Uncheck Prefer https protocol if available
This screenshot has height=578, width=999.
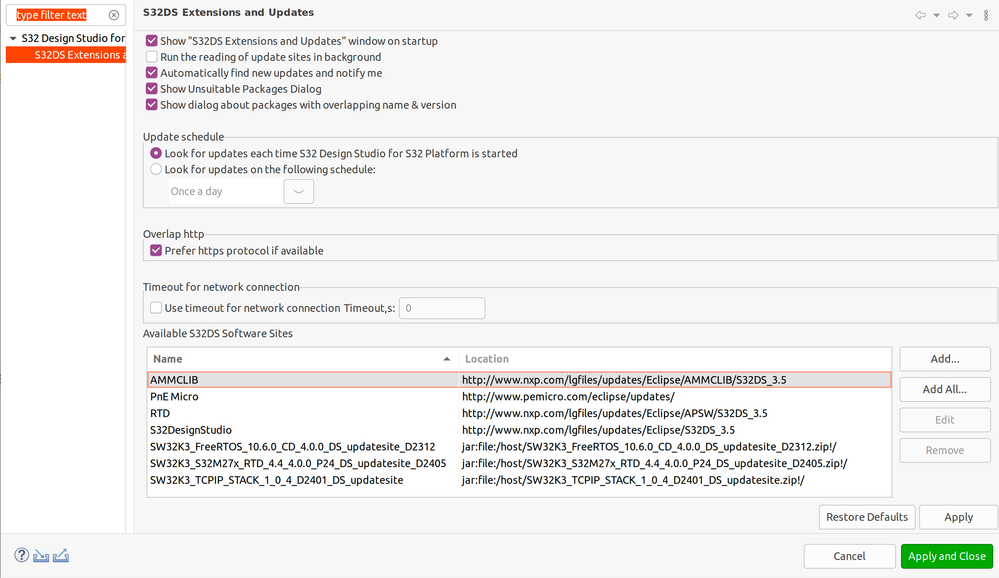tap(156, 251)
